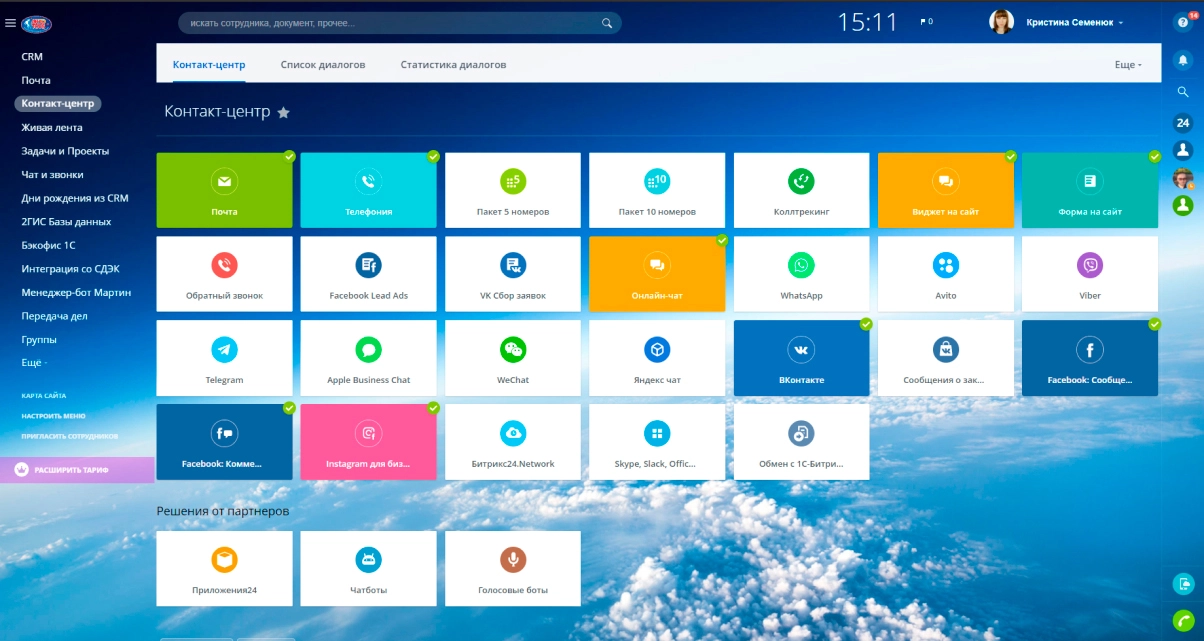Open the help icon with badge 14
The width and height of the screenshot is (1204, 641).
[x=1183, y=22]
